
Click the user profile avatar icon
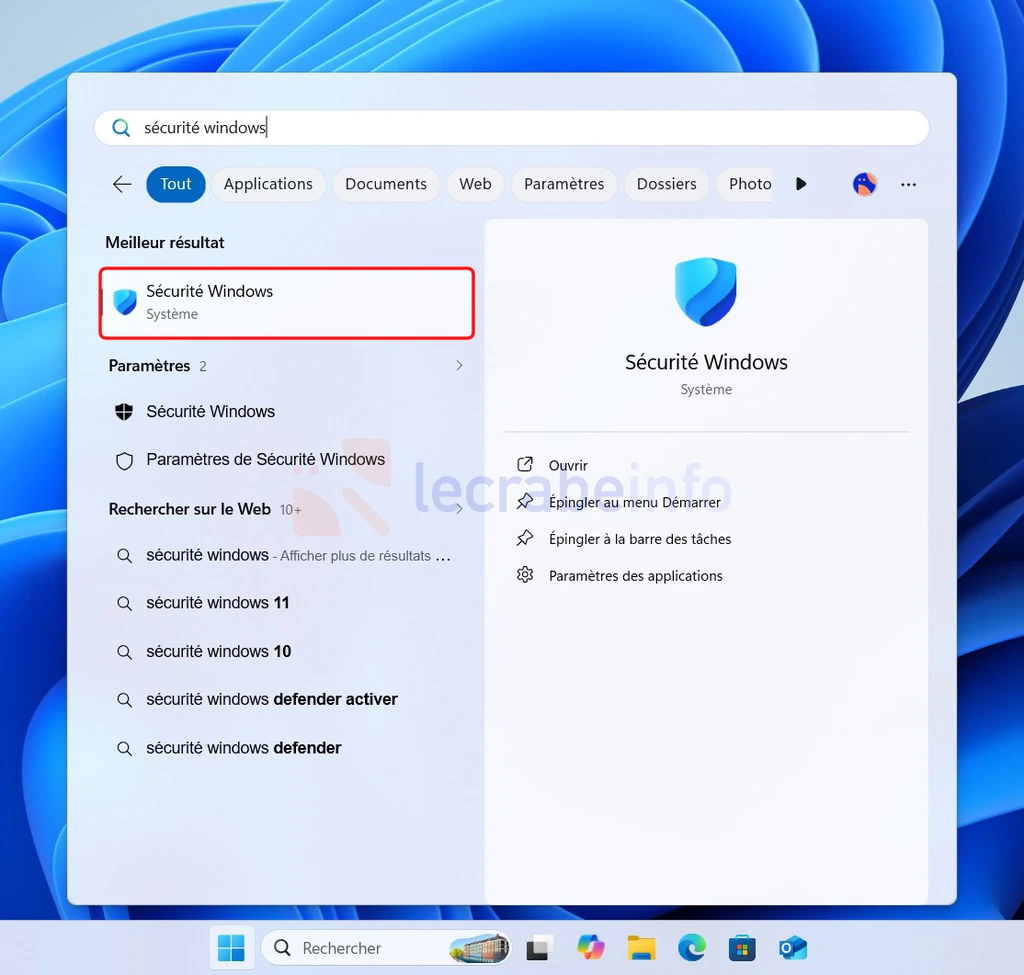(x=864, y=184)
